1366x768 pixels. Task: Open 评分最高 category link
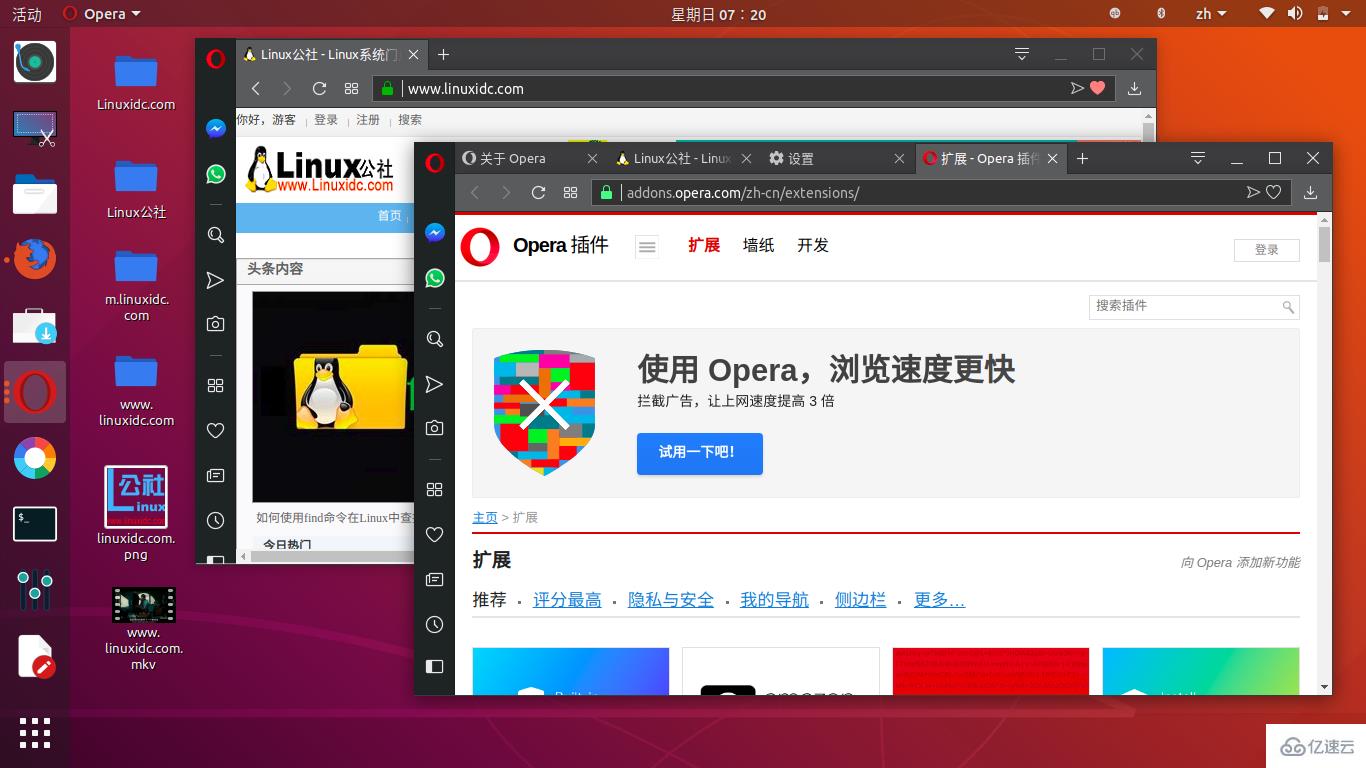[567, 600]
